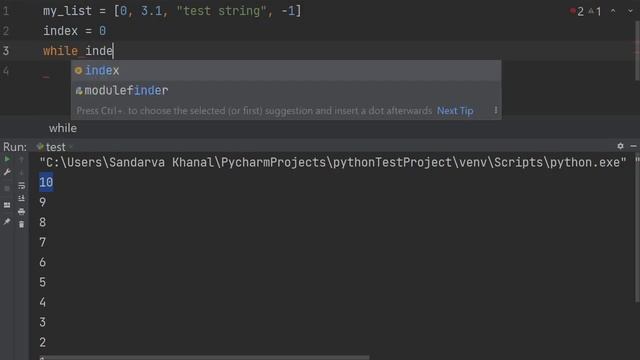
Task: Go to previous highlighted error arrow
Action: [613, 11]
